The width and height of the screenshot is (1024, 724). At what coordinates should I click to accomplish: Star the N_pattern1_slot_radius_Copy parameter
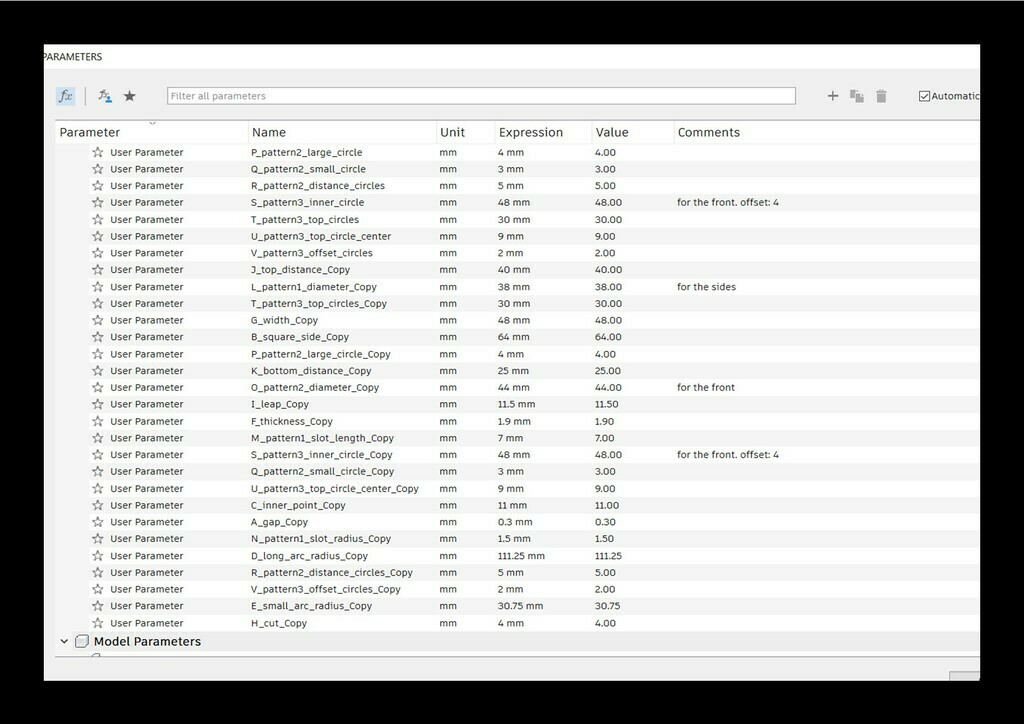pos(98,539)
